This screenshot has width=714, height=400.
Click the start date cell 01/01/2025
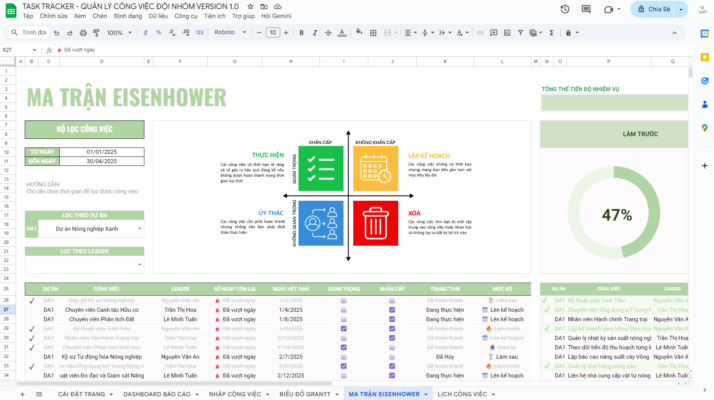point(102,151)
